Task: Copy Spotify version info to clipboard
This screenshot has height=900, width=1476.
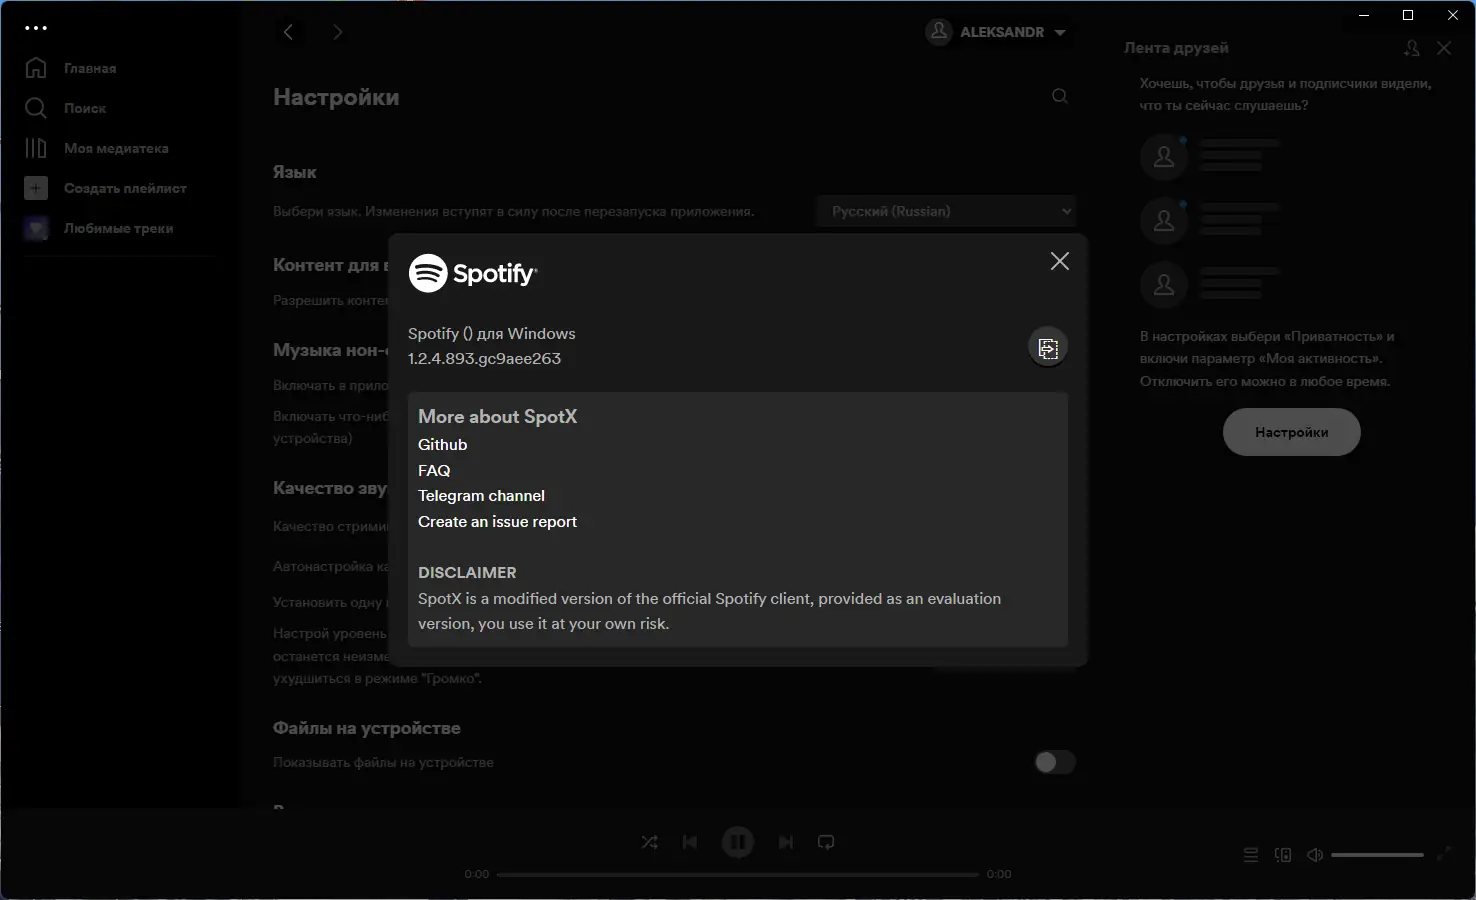Action: point(1048,347)
